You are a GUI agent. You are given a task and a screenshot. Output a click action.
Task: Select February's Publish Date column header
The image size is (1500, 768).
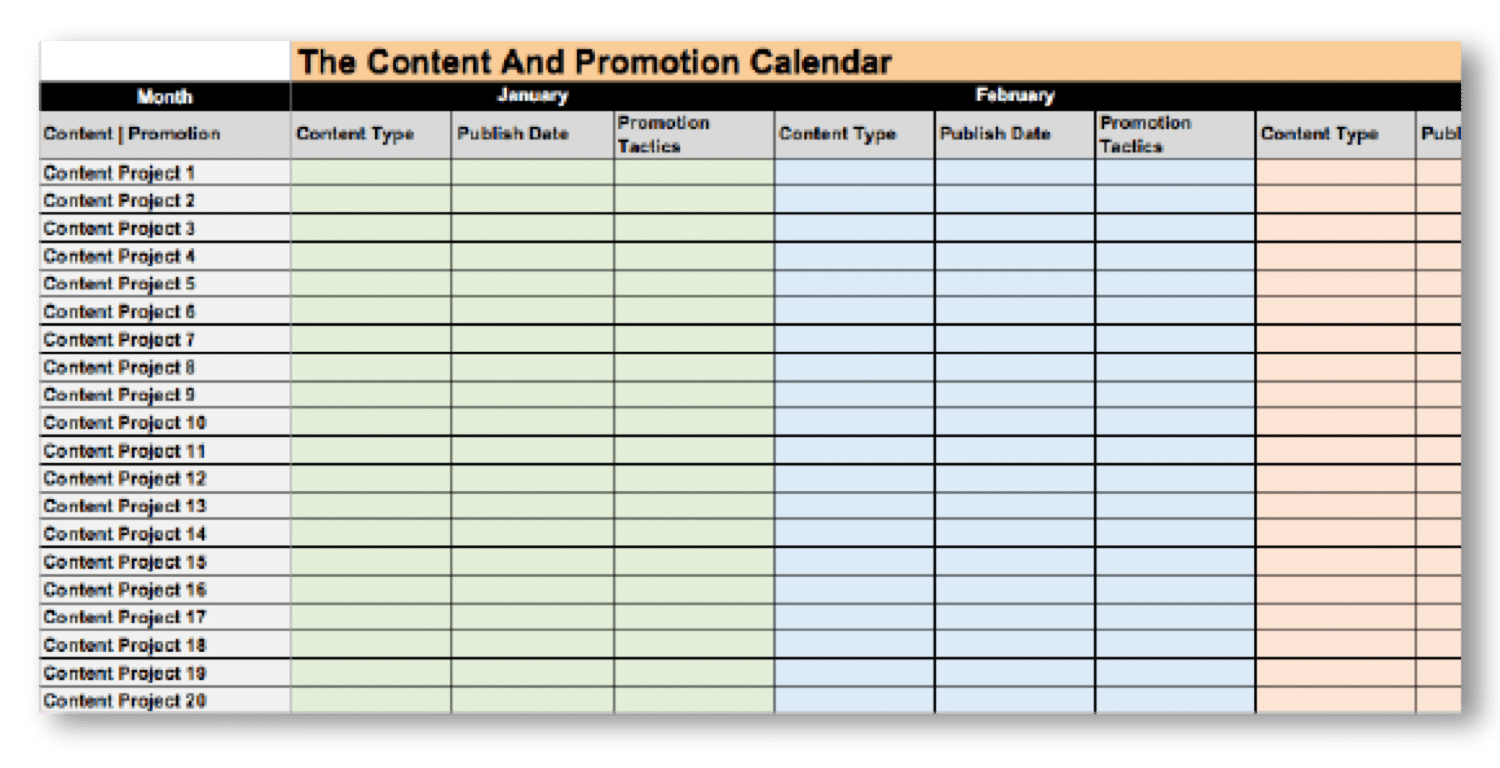(995, 134)
